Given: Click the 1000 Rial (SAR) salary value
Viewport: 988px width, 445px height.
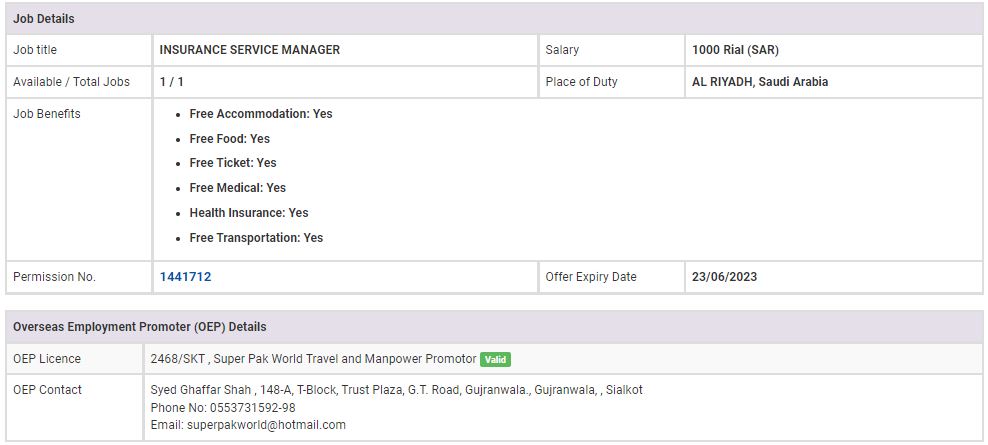Looking at the screenshot, I should click(x=735, y=50).
